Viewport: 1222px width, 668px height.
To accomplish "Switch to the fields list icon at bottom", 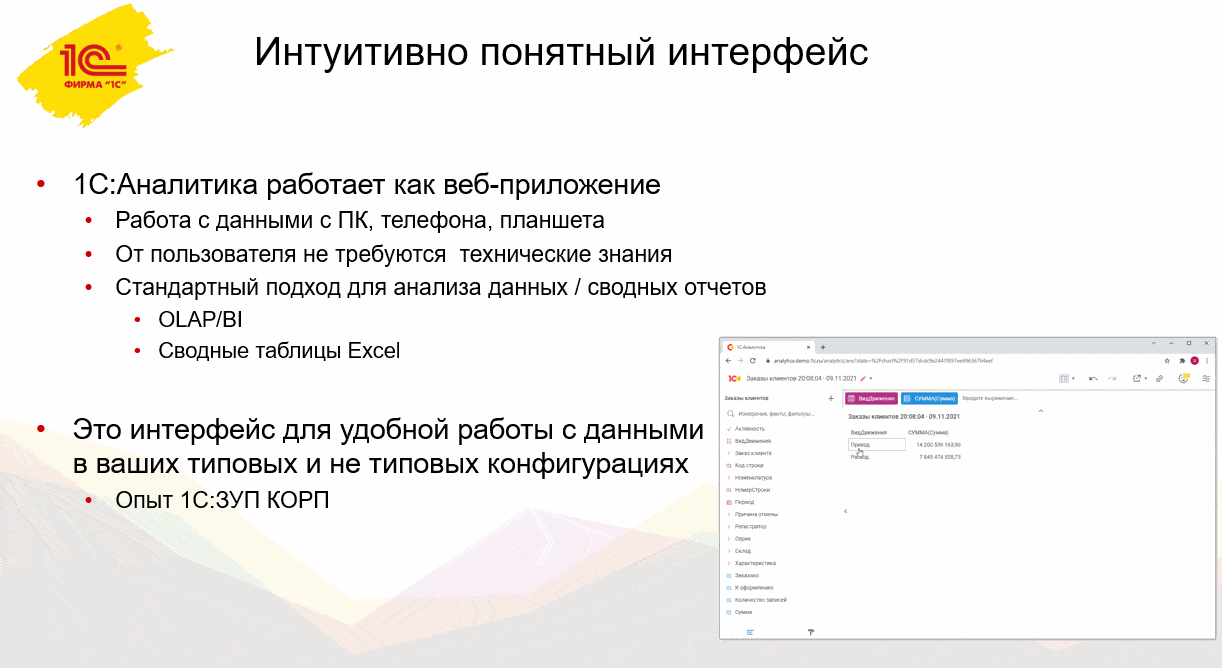I will 750,632.
